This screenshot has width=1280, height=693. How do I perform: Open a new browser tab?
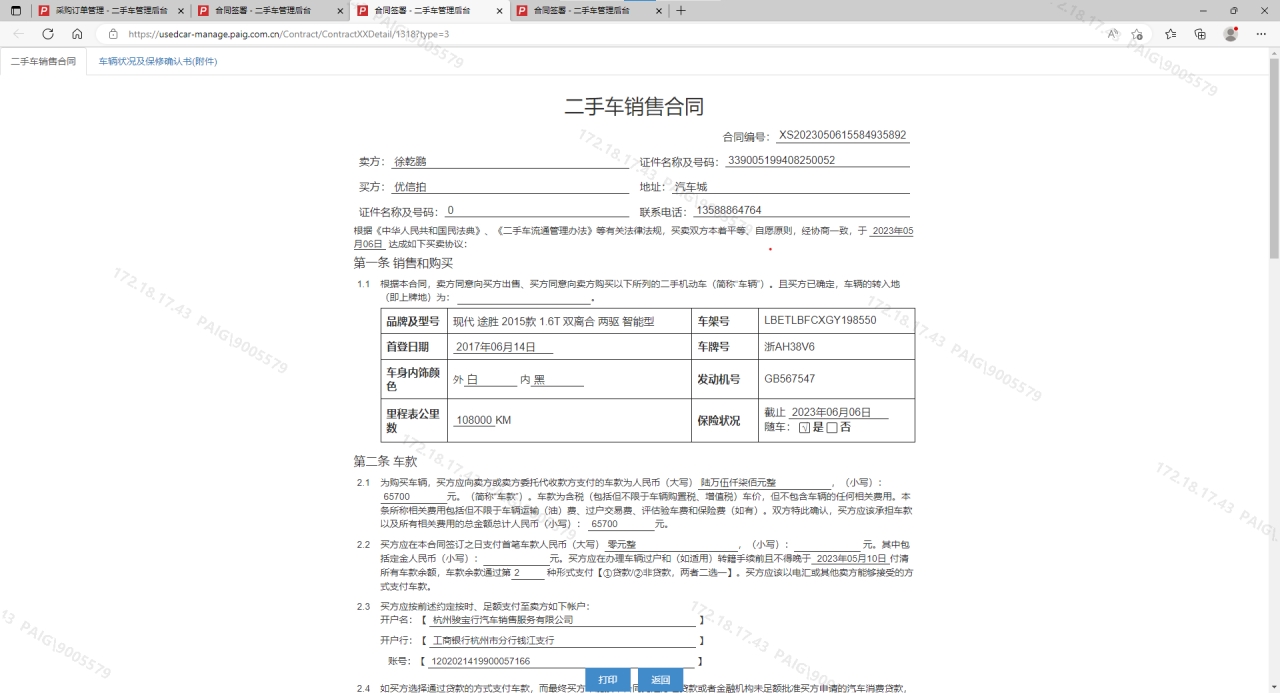click(681, 10)
